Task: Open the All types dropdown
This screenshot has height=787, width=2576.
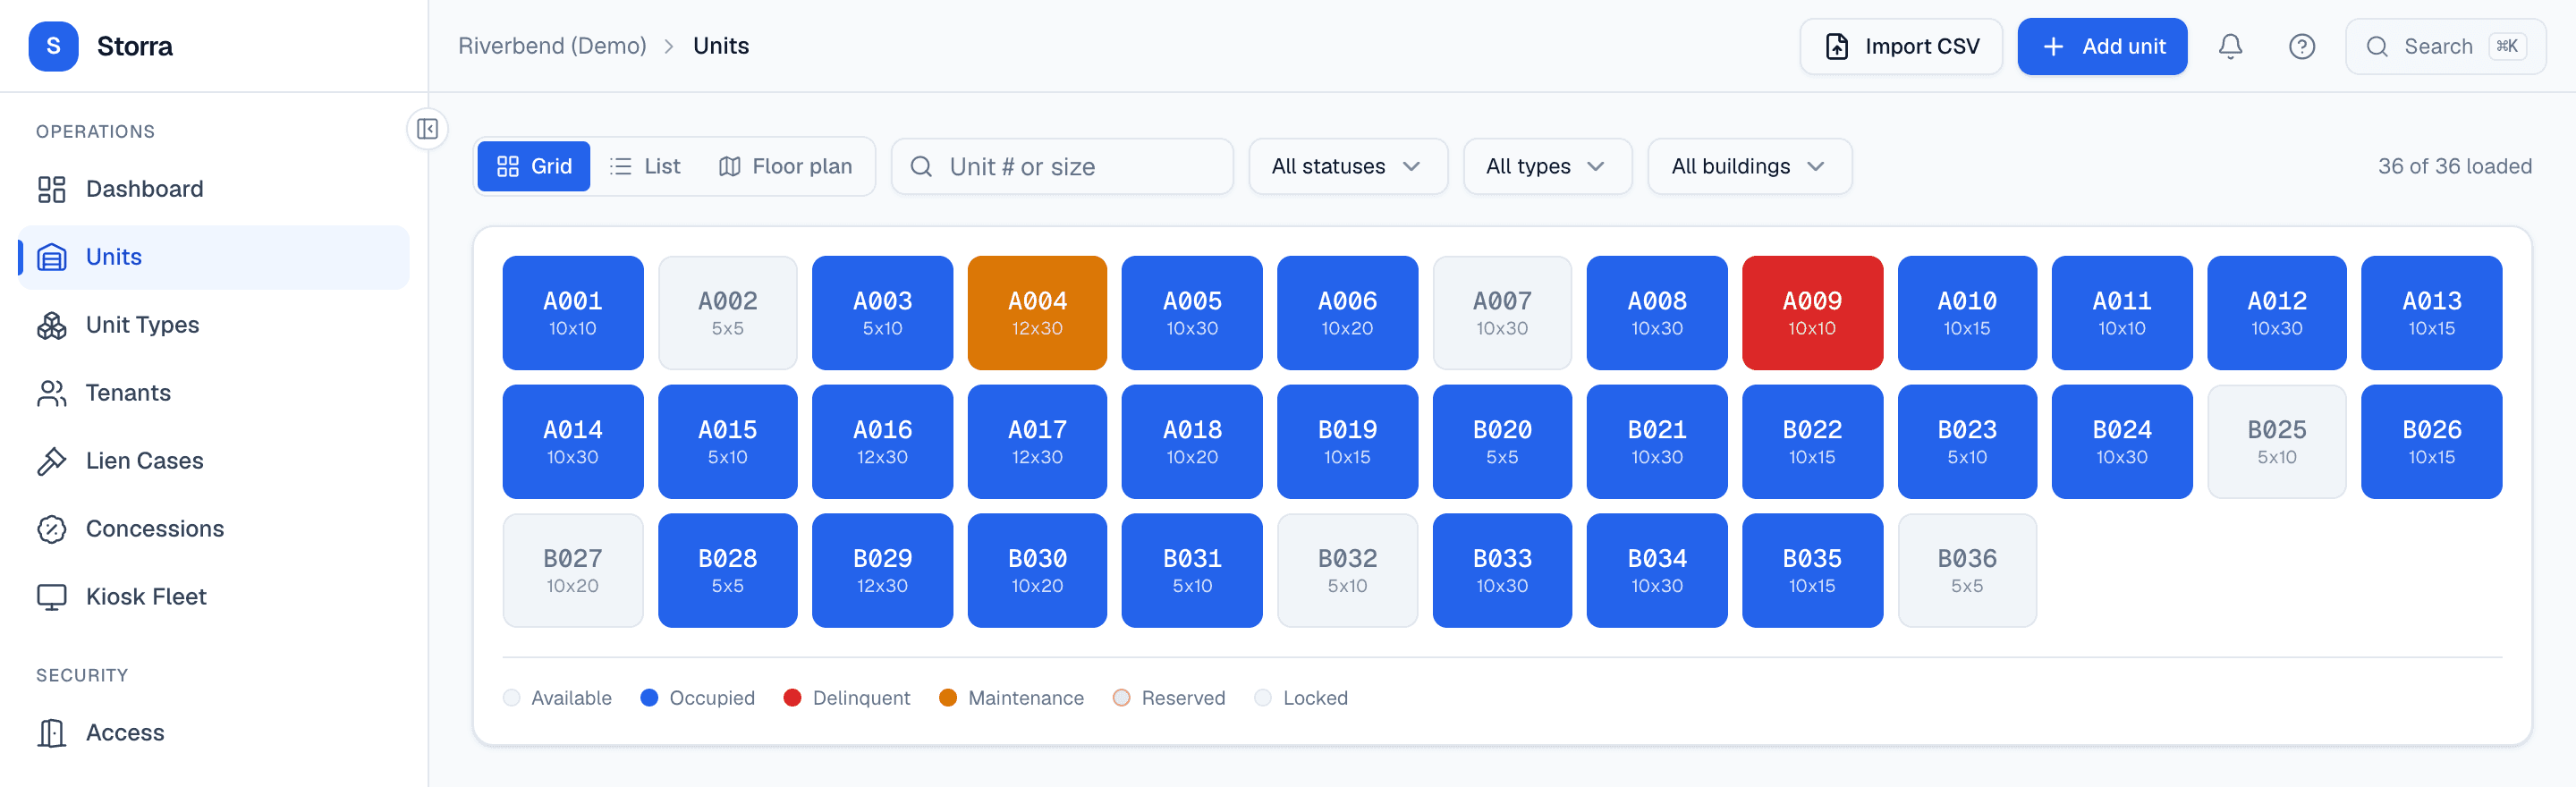Action: tap(1547, 166)
